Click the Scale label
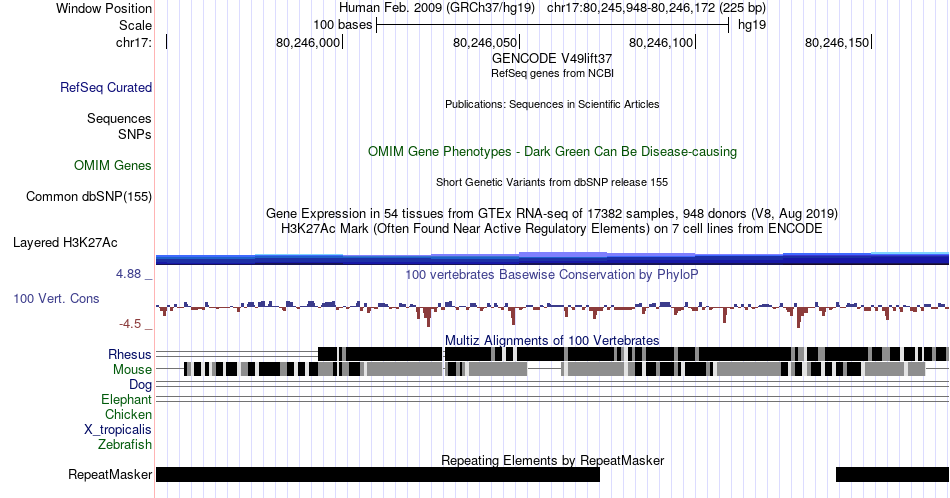 tap(136, 25)
